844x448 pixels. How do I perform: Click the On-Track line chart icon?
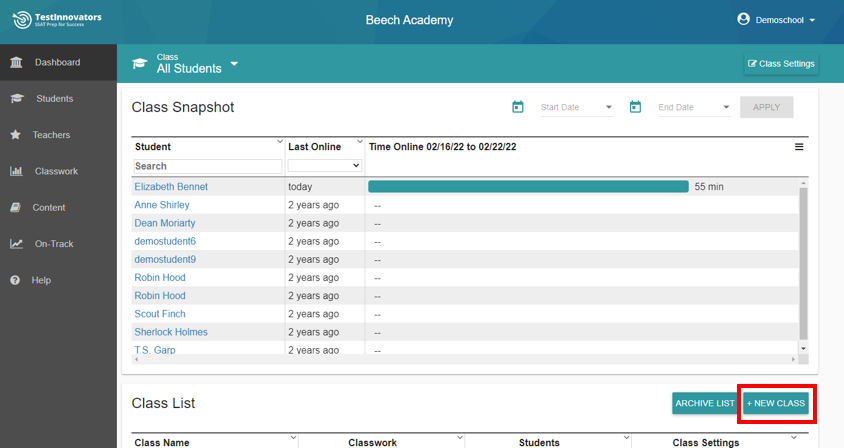16,244
